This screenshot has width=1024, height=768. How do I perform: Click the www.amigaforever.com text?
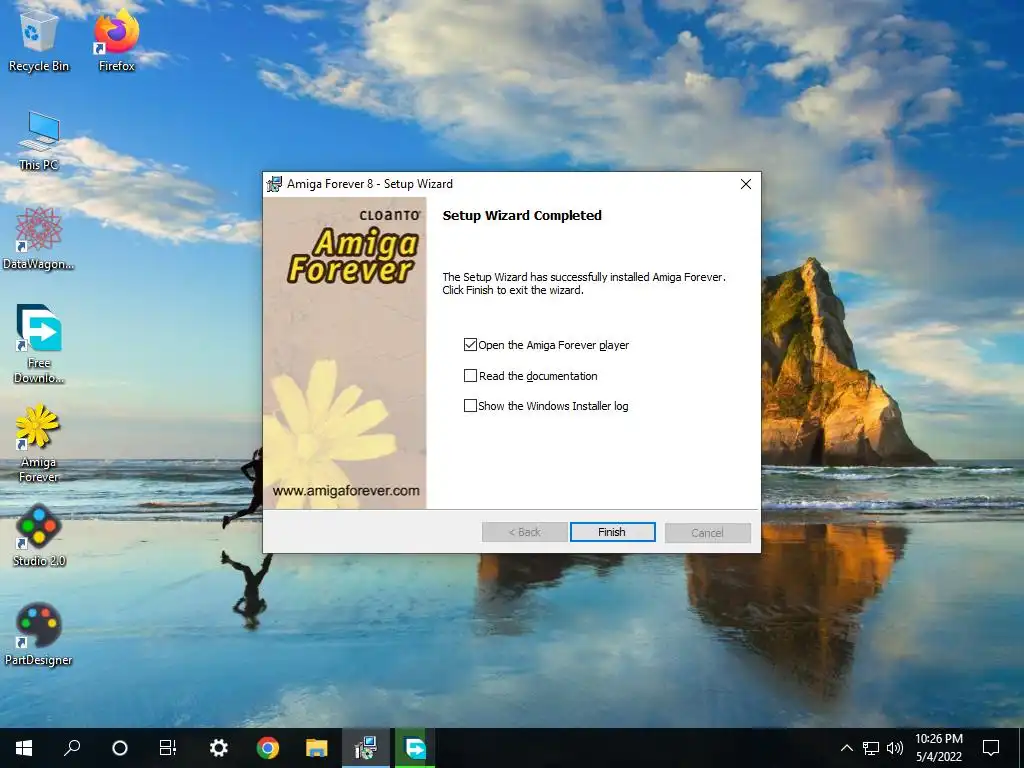[346, 490]
